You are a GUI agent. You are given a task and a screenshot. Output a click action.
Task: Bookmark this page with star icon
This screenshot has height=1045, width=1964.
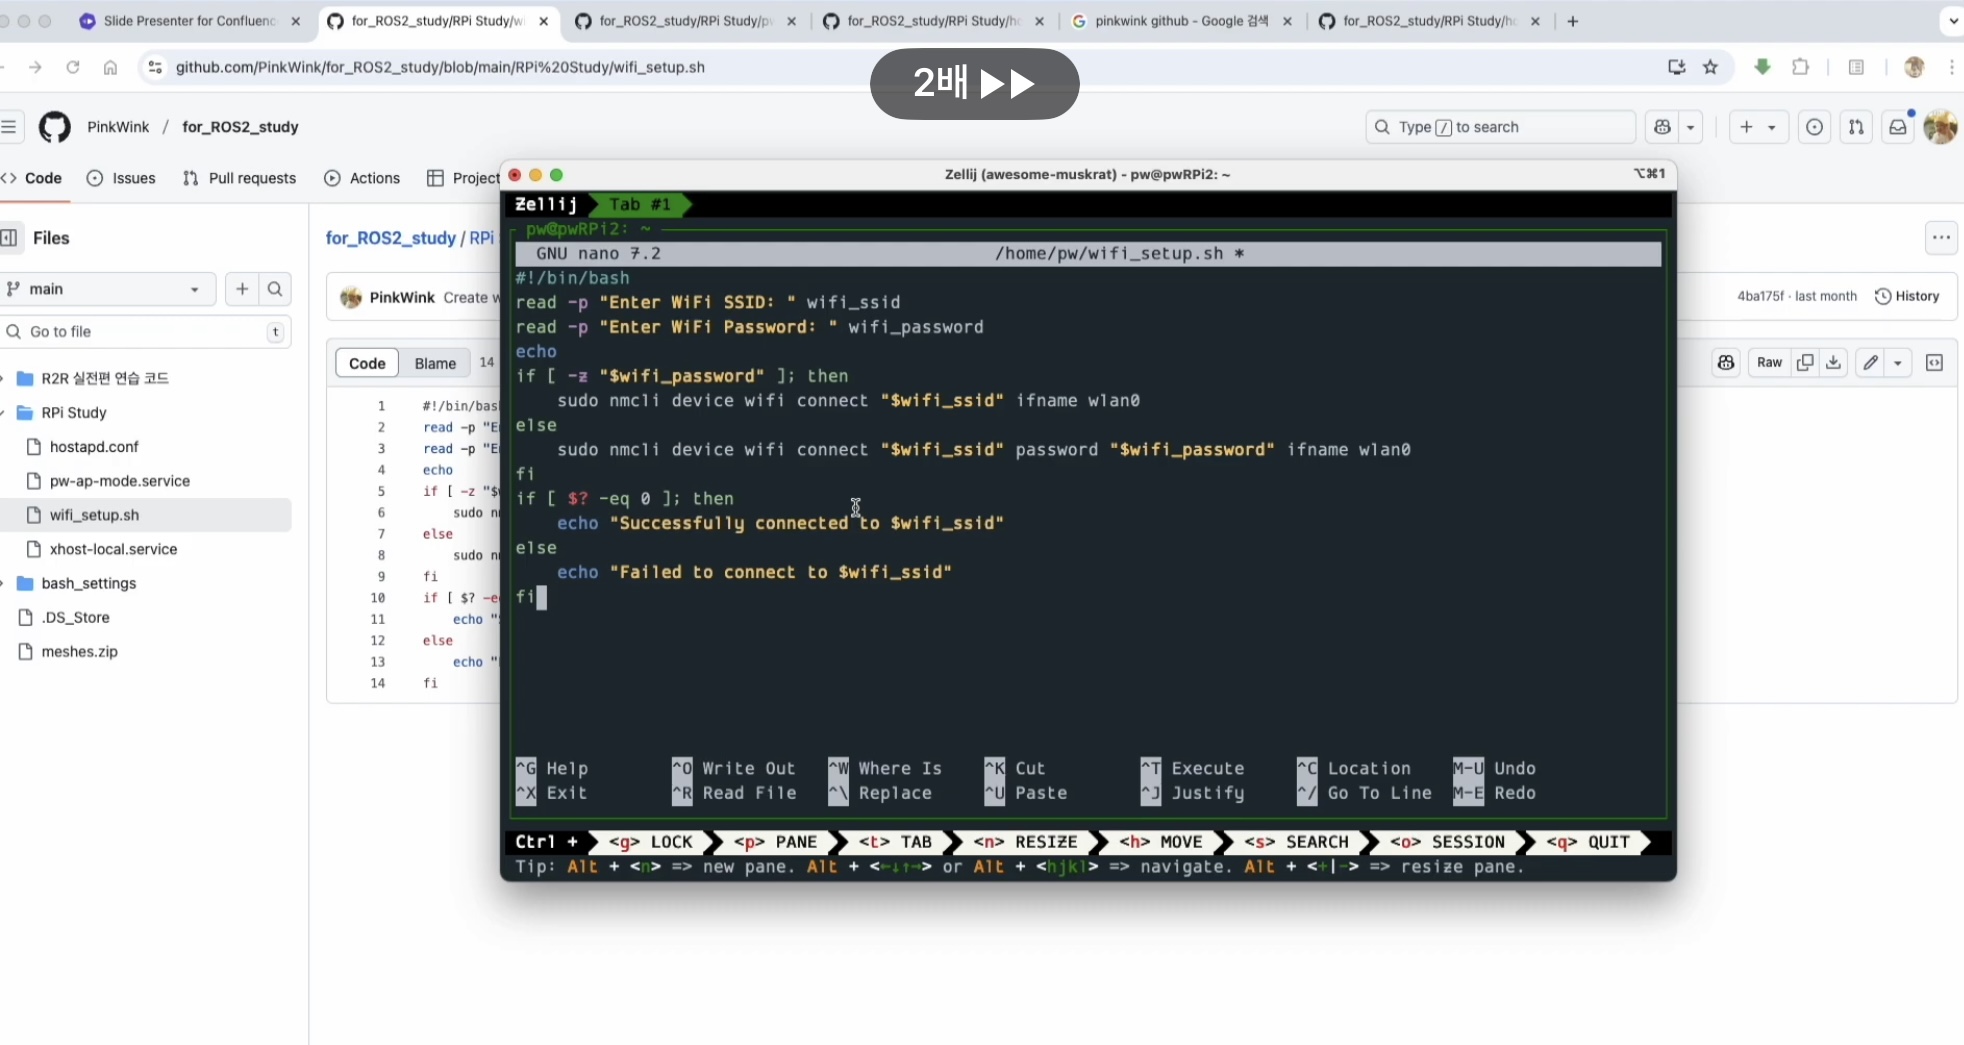[x=1711, y=67]
